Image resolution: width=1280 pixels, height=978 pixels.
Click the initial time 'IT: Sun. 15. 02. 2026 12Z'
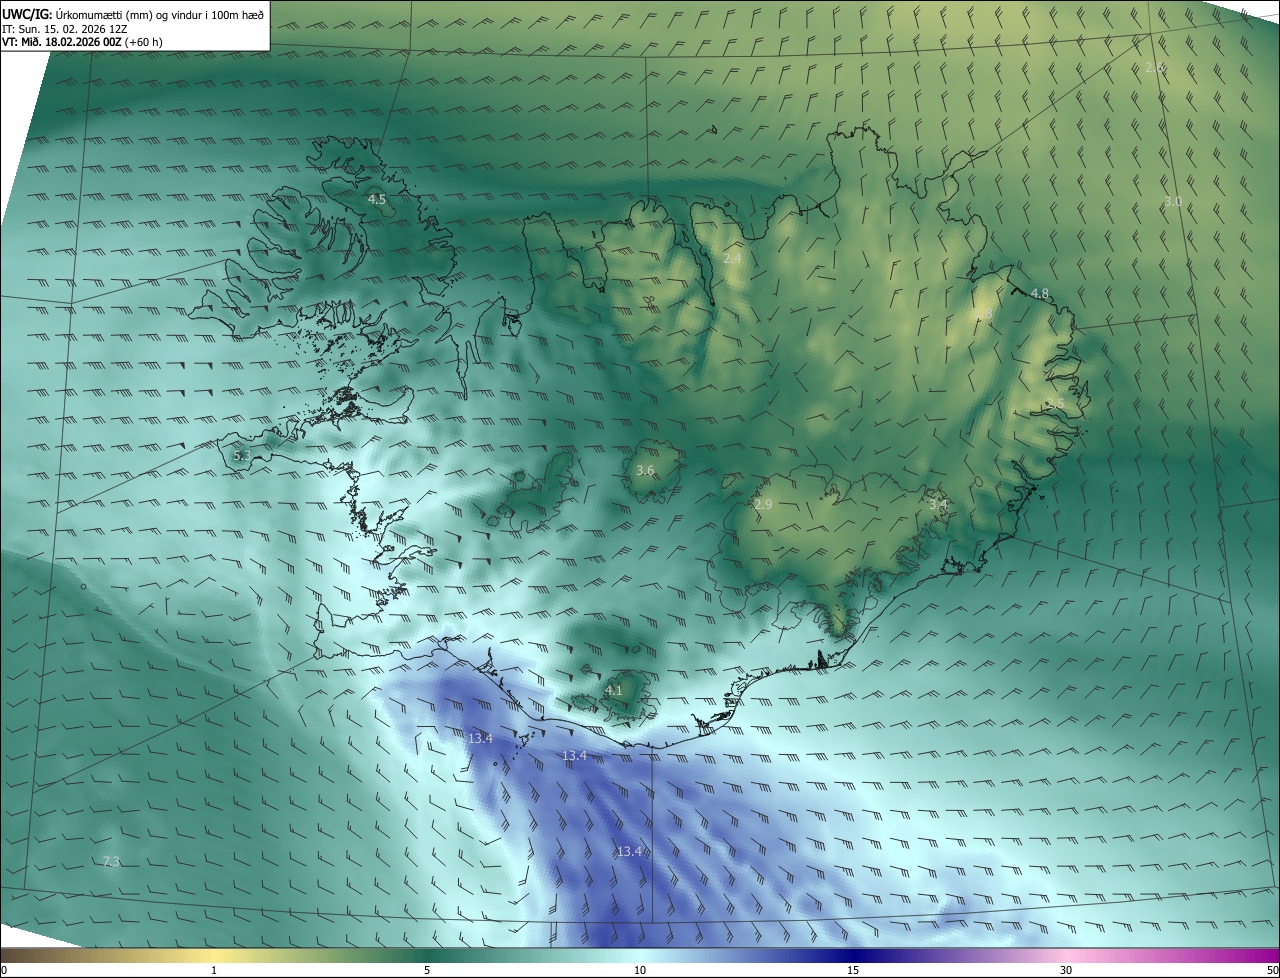click(x=65, y=28)
